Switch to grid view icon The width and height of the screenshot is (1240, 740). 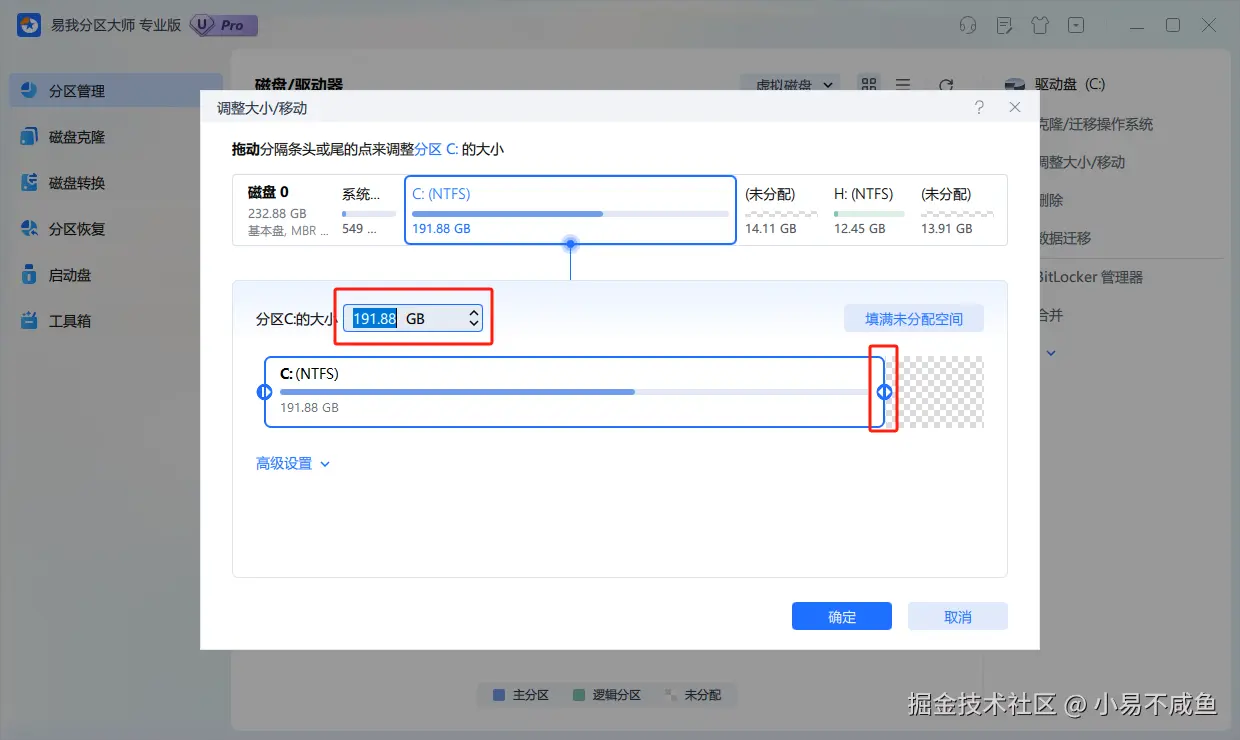click(x=868, y=85)
